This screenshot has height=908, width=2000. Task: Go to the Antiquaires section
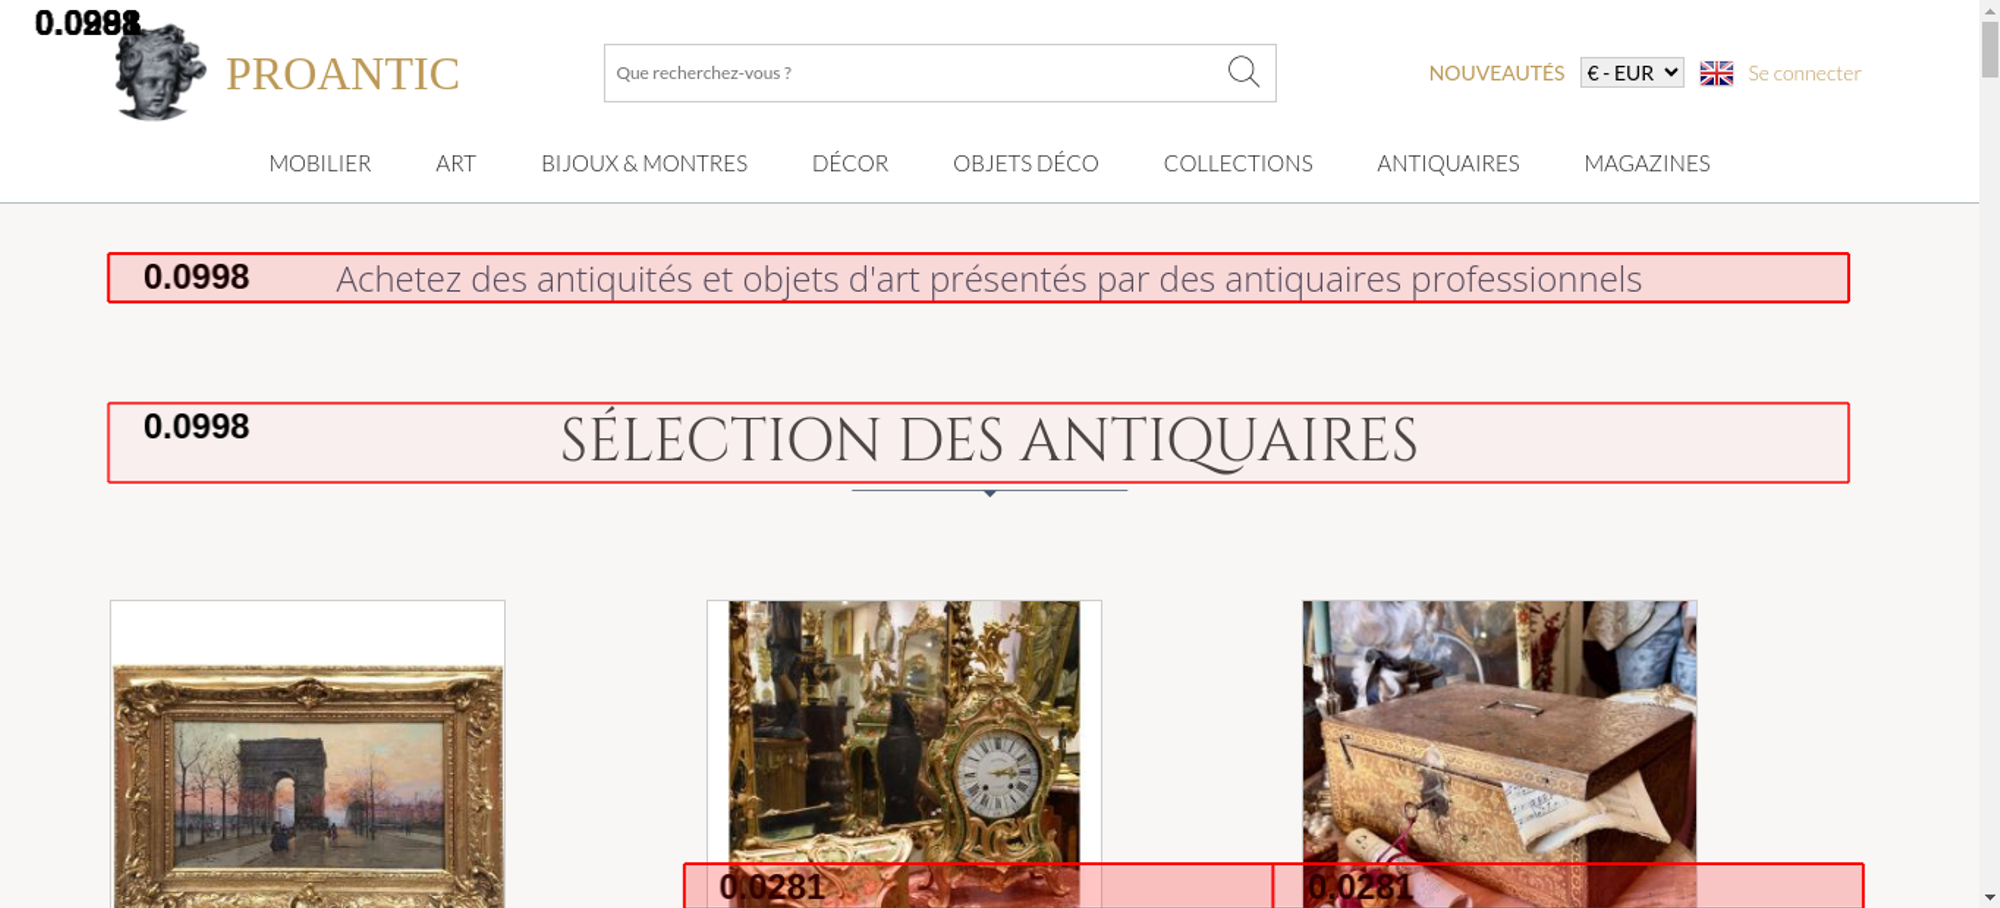pyautogui.click(x=1447, y=163)
